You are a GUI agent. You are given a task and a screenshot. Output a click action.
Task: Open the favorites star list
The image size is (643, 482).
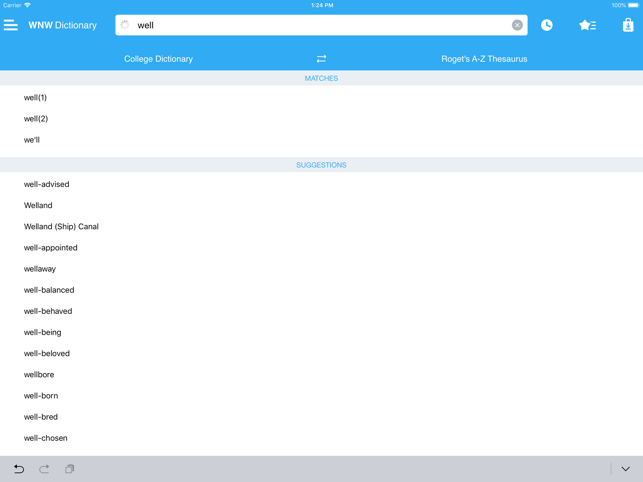[x=587, y=25]
